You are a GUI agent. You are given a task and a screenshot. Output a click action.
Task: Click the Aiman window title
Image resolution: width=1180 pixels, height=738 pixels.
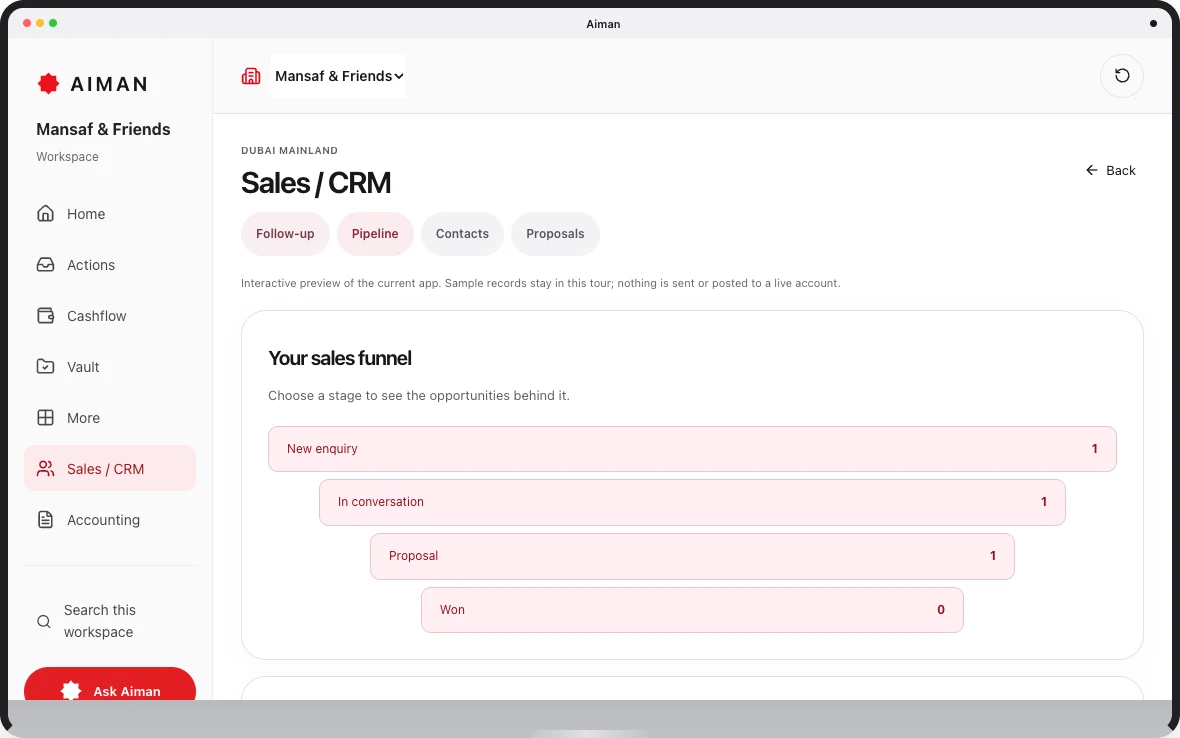[x=603, y=24]
